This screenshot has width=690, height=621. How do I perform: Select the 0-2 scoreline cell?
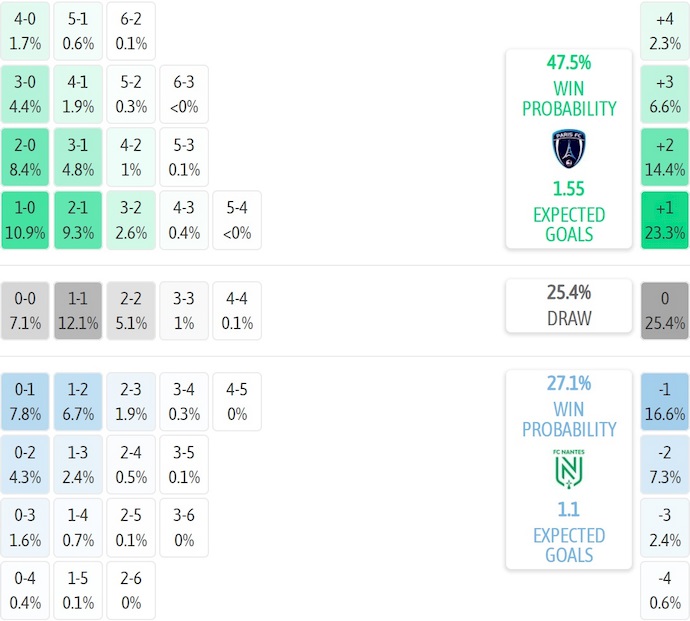(x=25, y=464)
